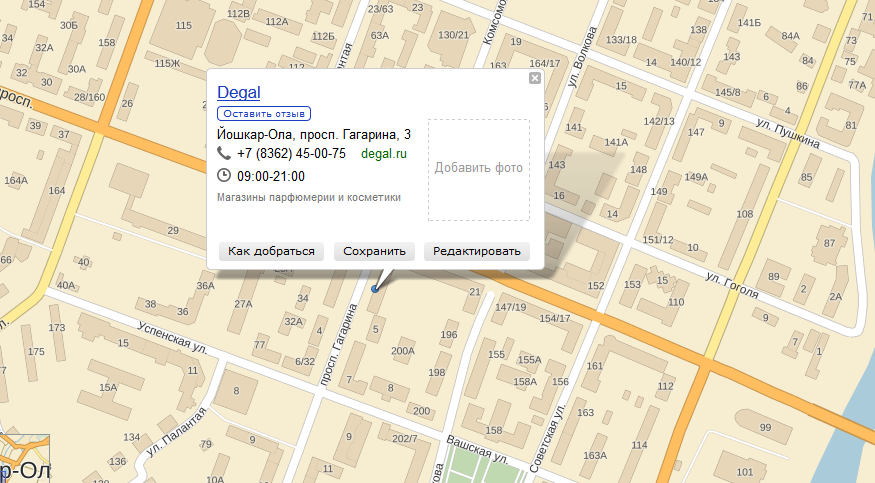Screen dimensions: 875x483
Task: Click building number 155А
Action: [530, 360]
